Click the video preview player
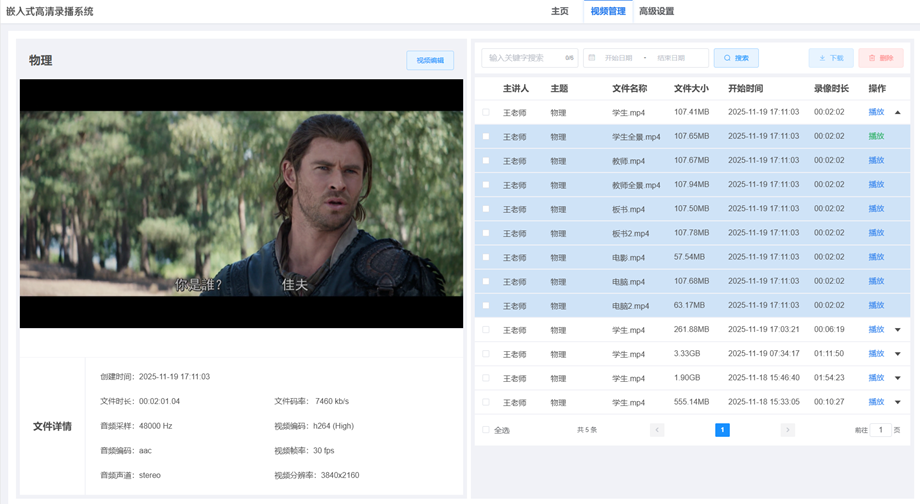Image resolution: width=920 pixels, height=504 pixels. tap(241, 203)
